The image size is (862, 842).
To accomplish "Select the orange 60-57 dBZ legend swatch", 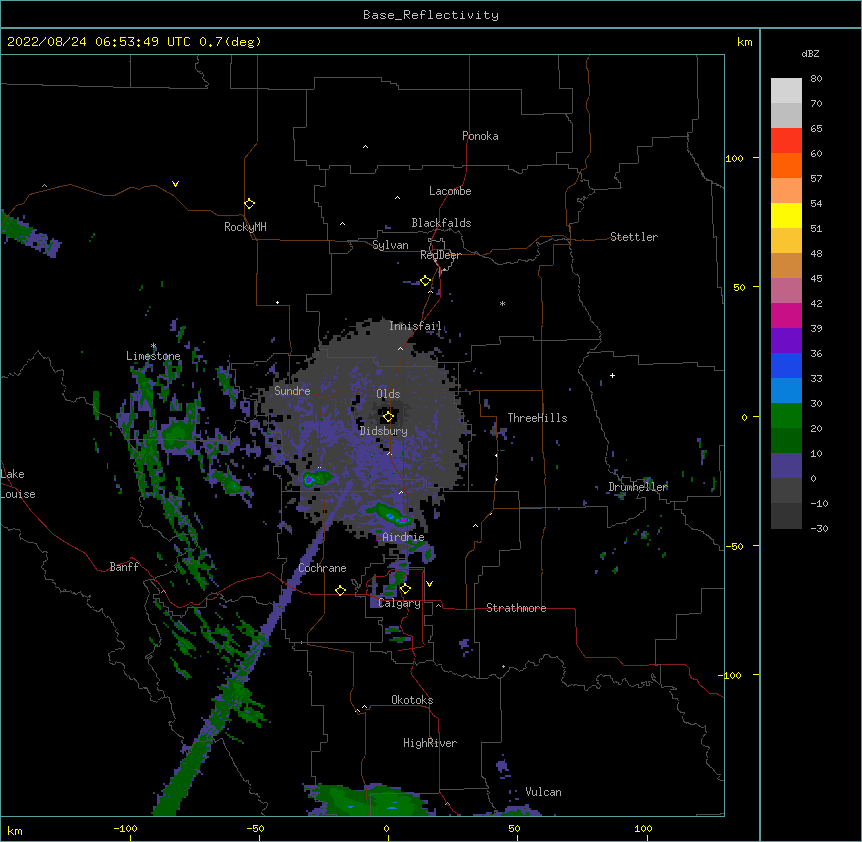I will point(786,165).
